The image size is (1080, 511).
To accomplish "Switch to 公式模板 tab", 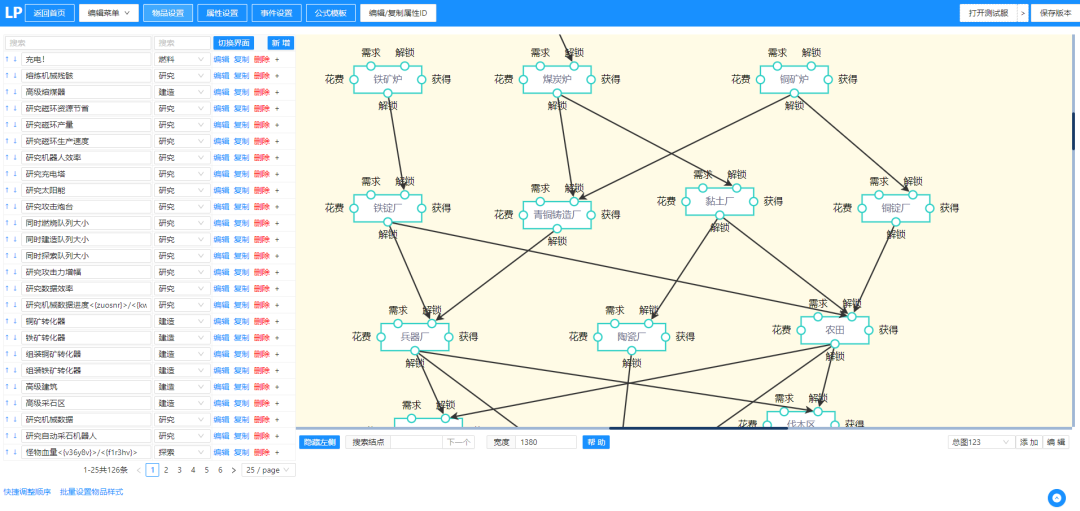I will 330,13.
